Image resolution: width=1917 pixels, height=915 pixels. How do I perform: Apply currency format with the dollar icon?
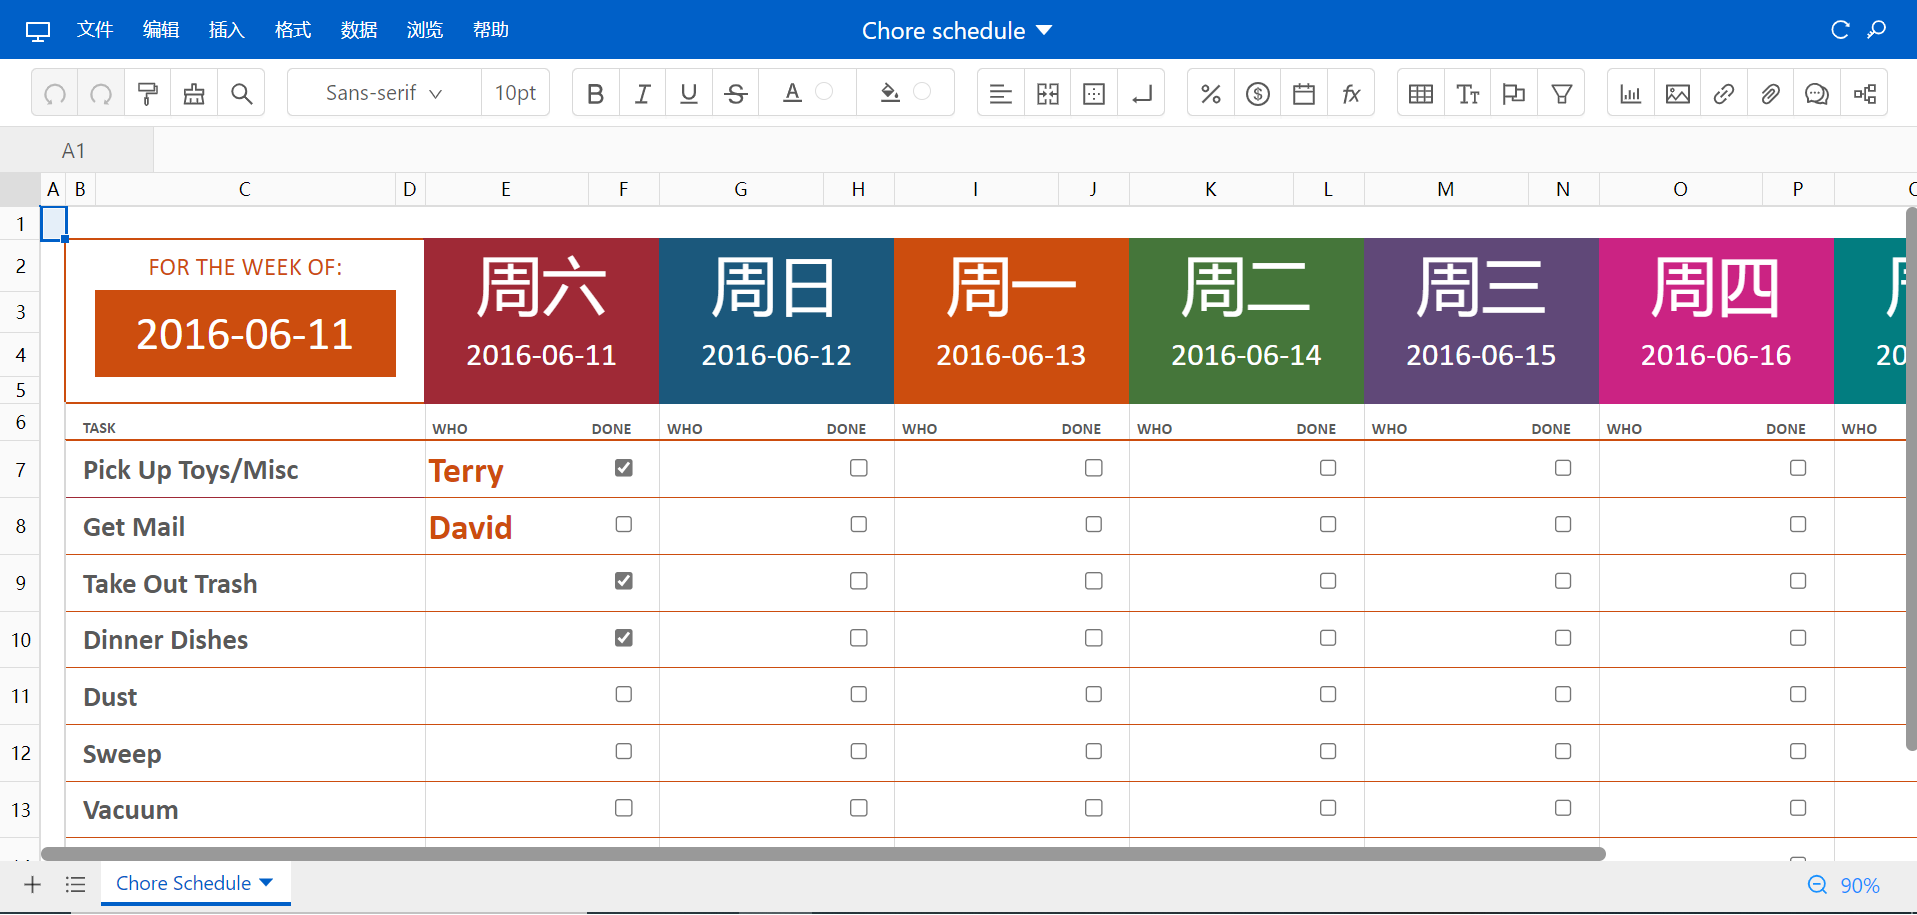[x=1257, y=92]
